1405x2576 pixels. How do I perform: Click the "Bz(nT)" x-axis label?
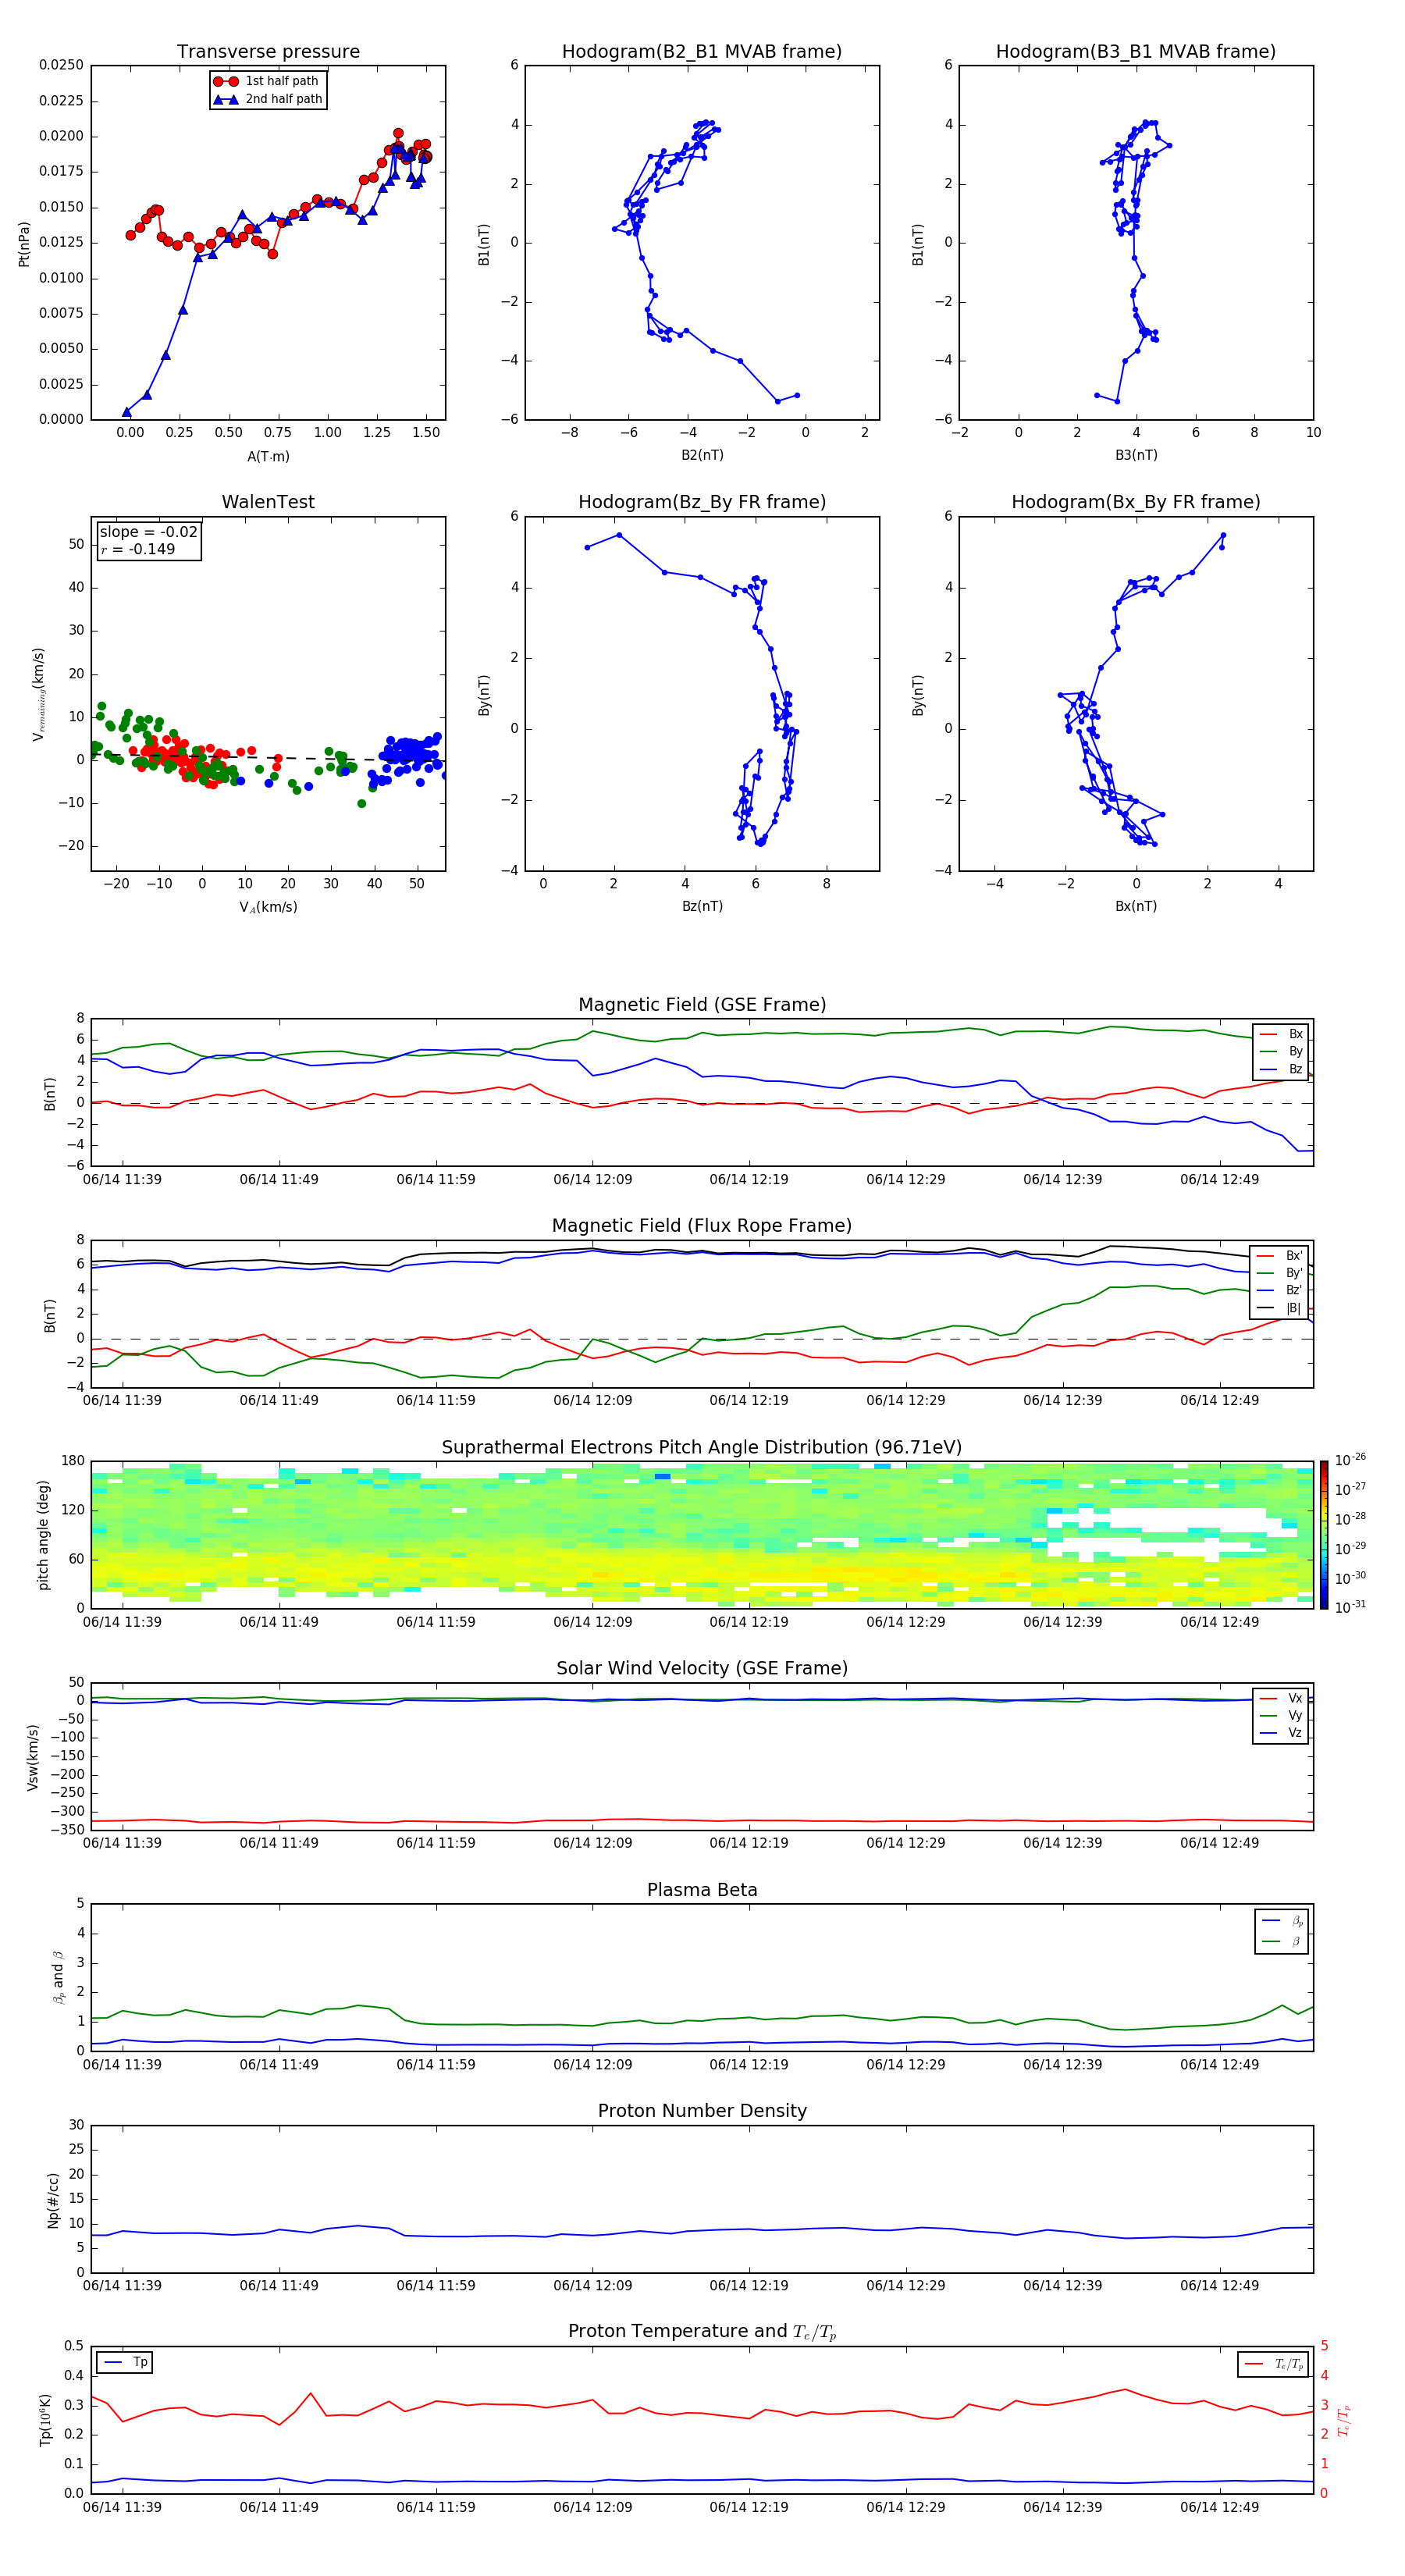pyautogui.click(x=702, y=906)
